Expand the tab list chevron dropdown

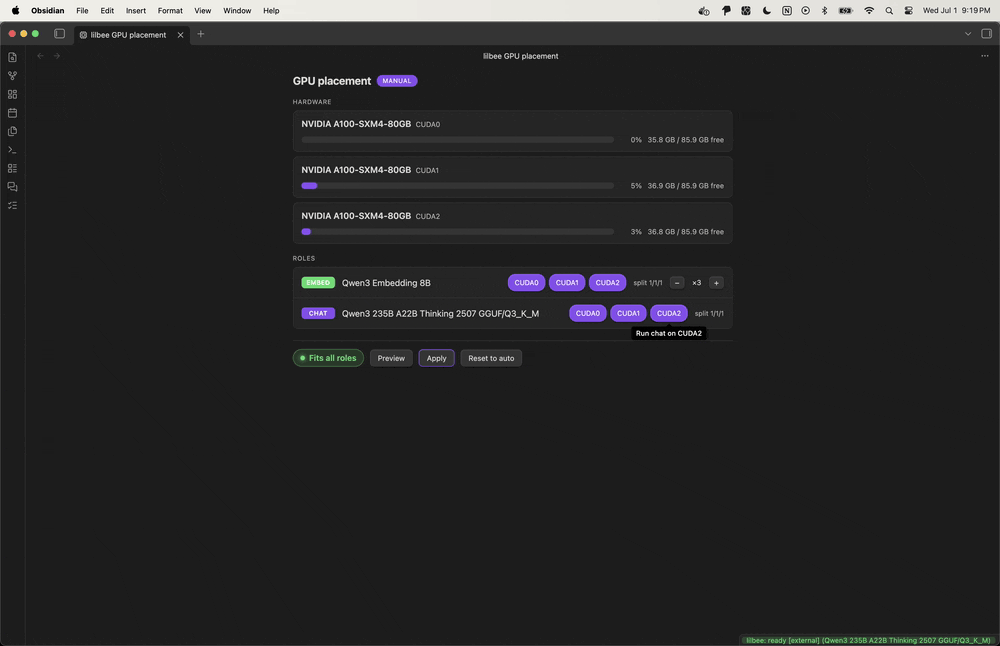(967, 34)
